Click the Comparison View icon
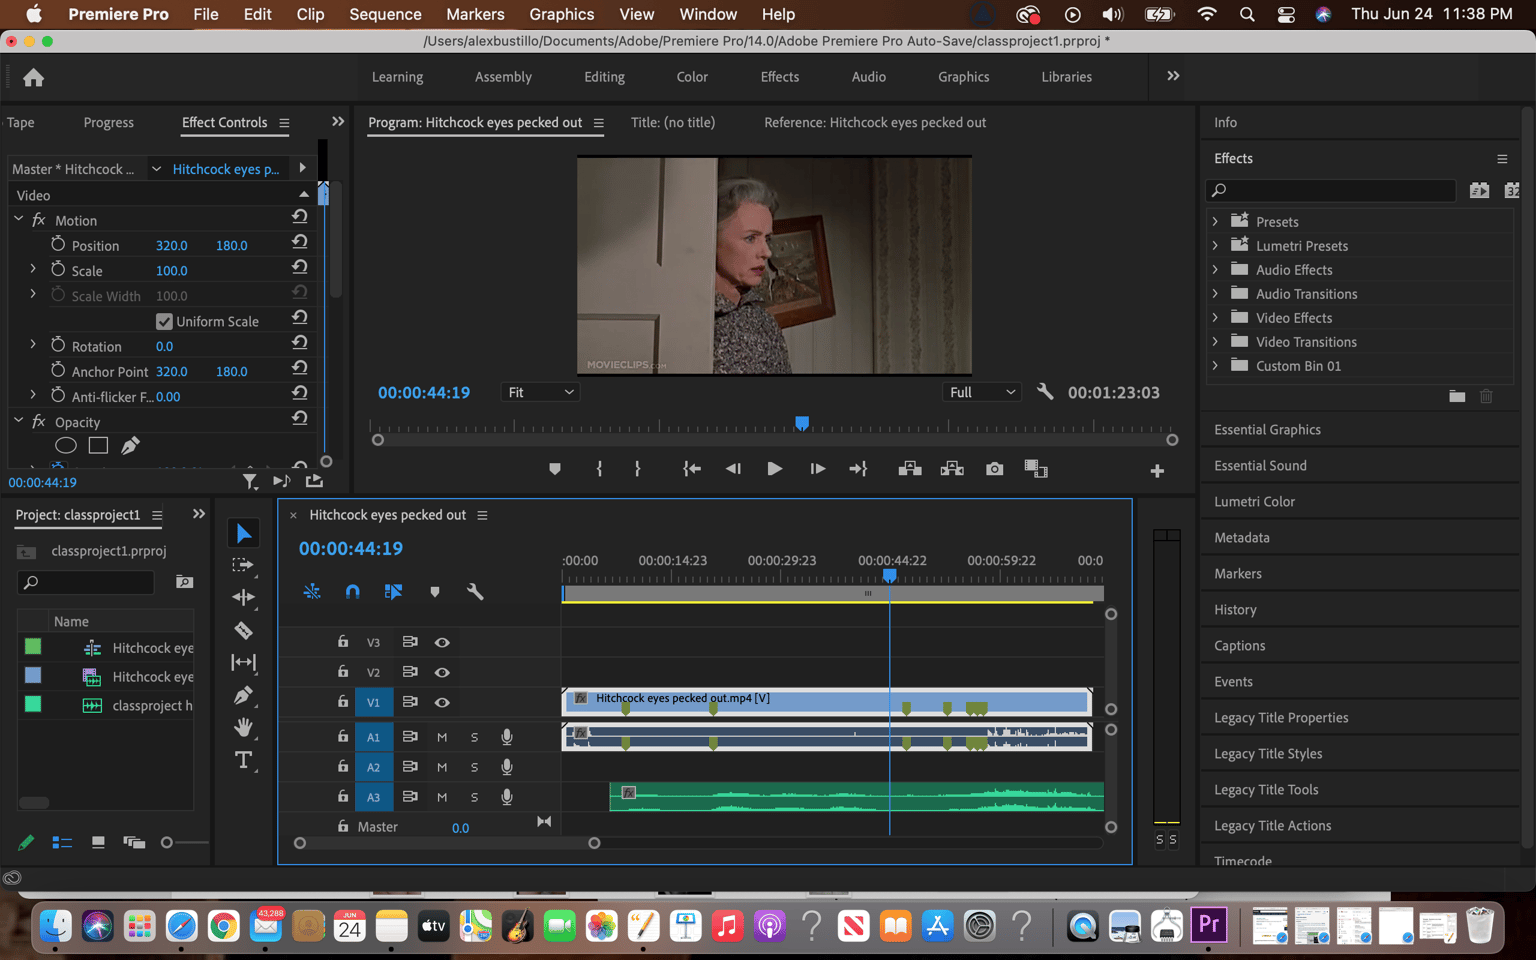1536x960 pixels. coord(1036,469)
